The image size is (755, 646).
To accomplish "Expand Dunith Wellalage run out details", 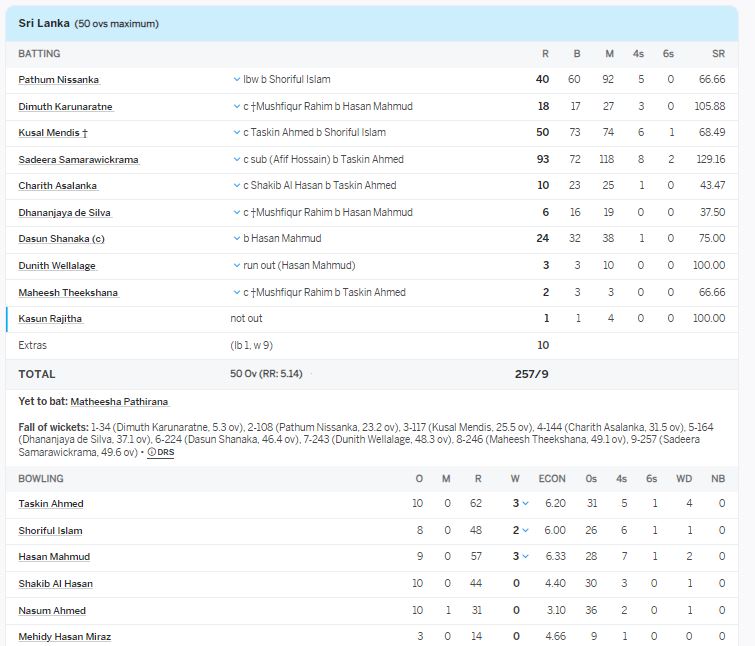I will [237, 265].
